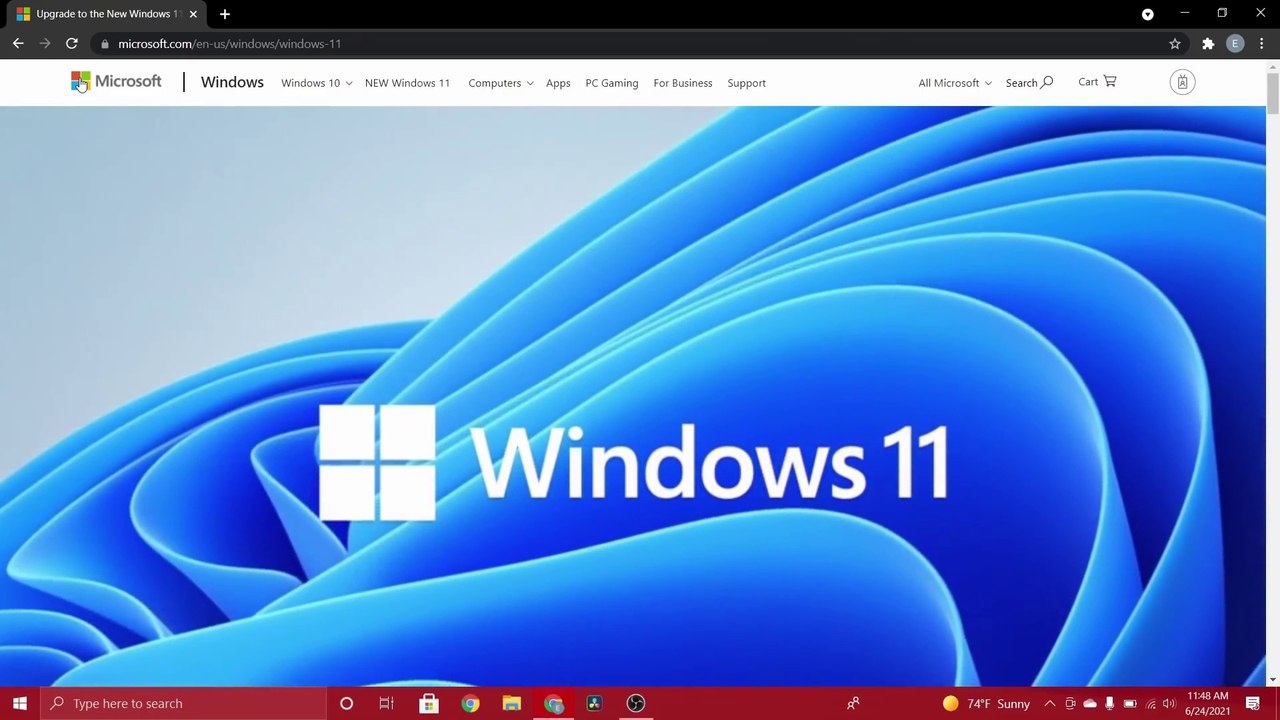The image size is (1280, 720).
Task: Open File Explorer from taskbar
Action: 511,703
